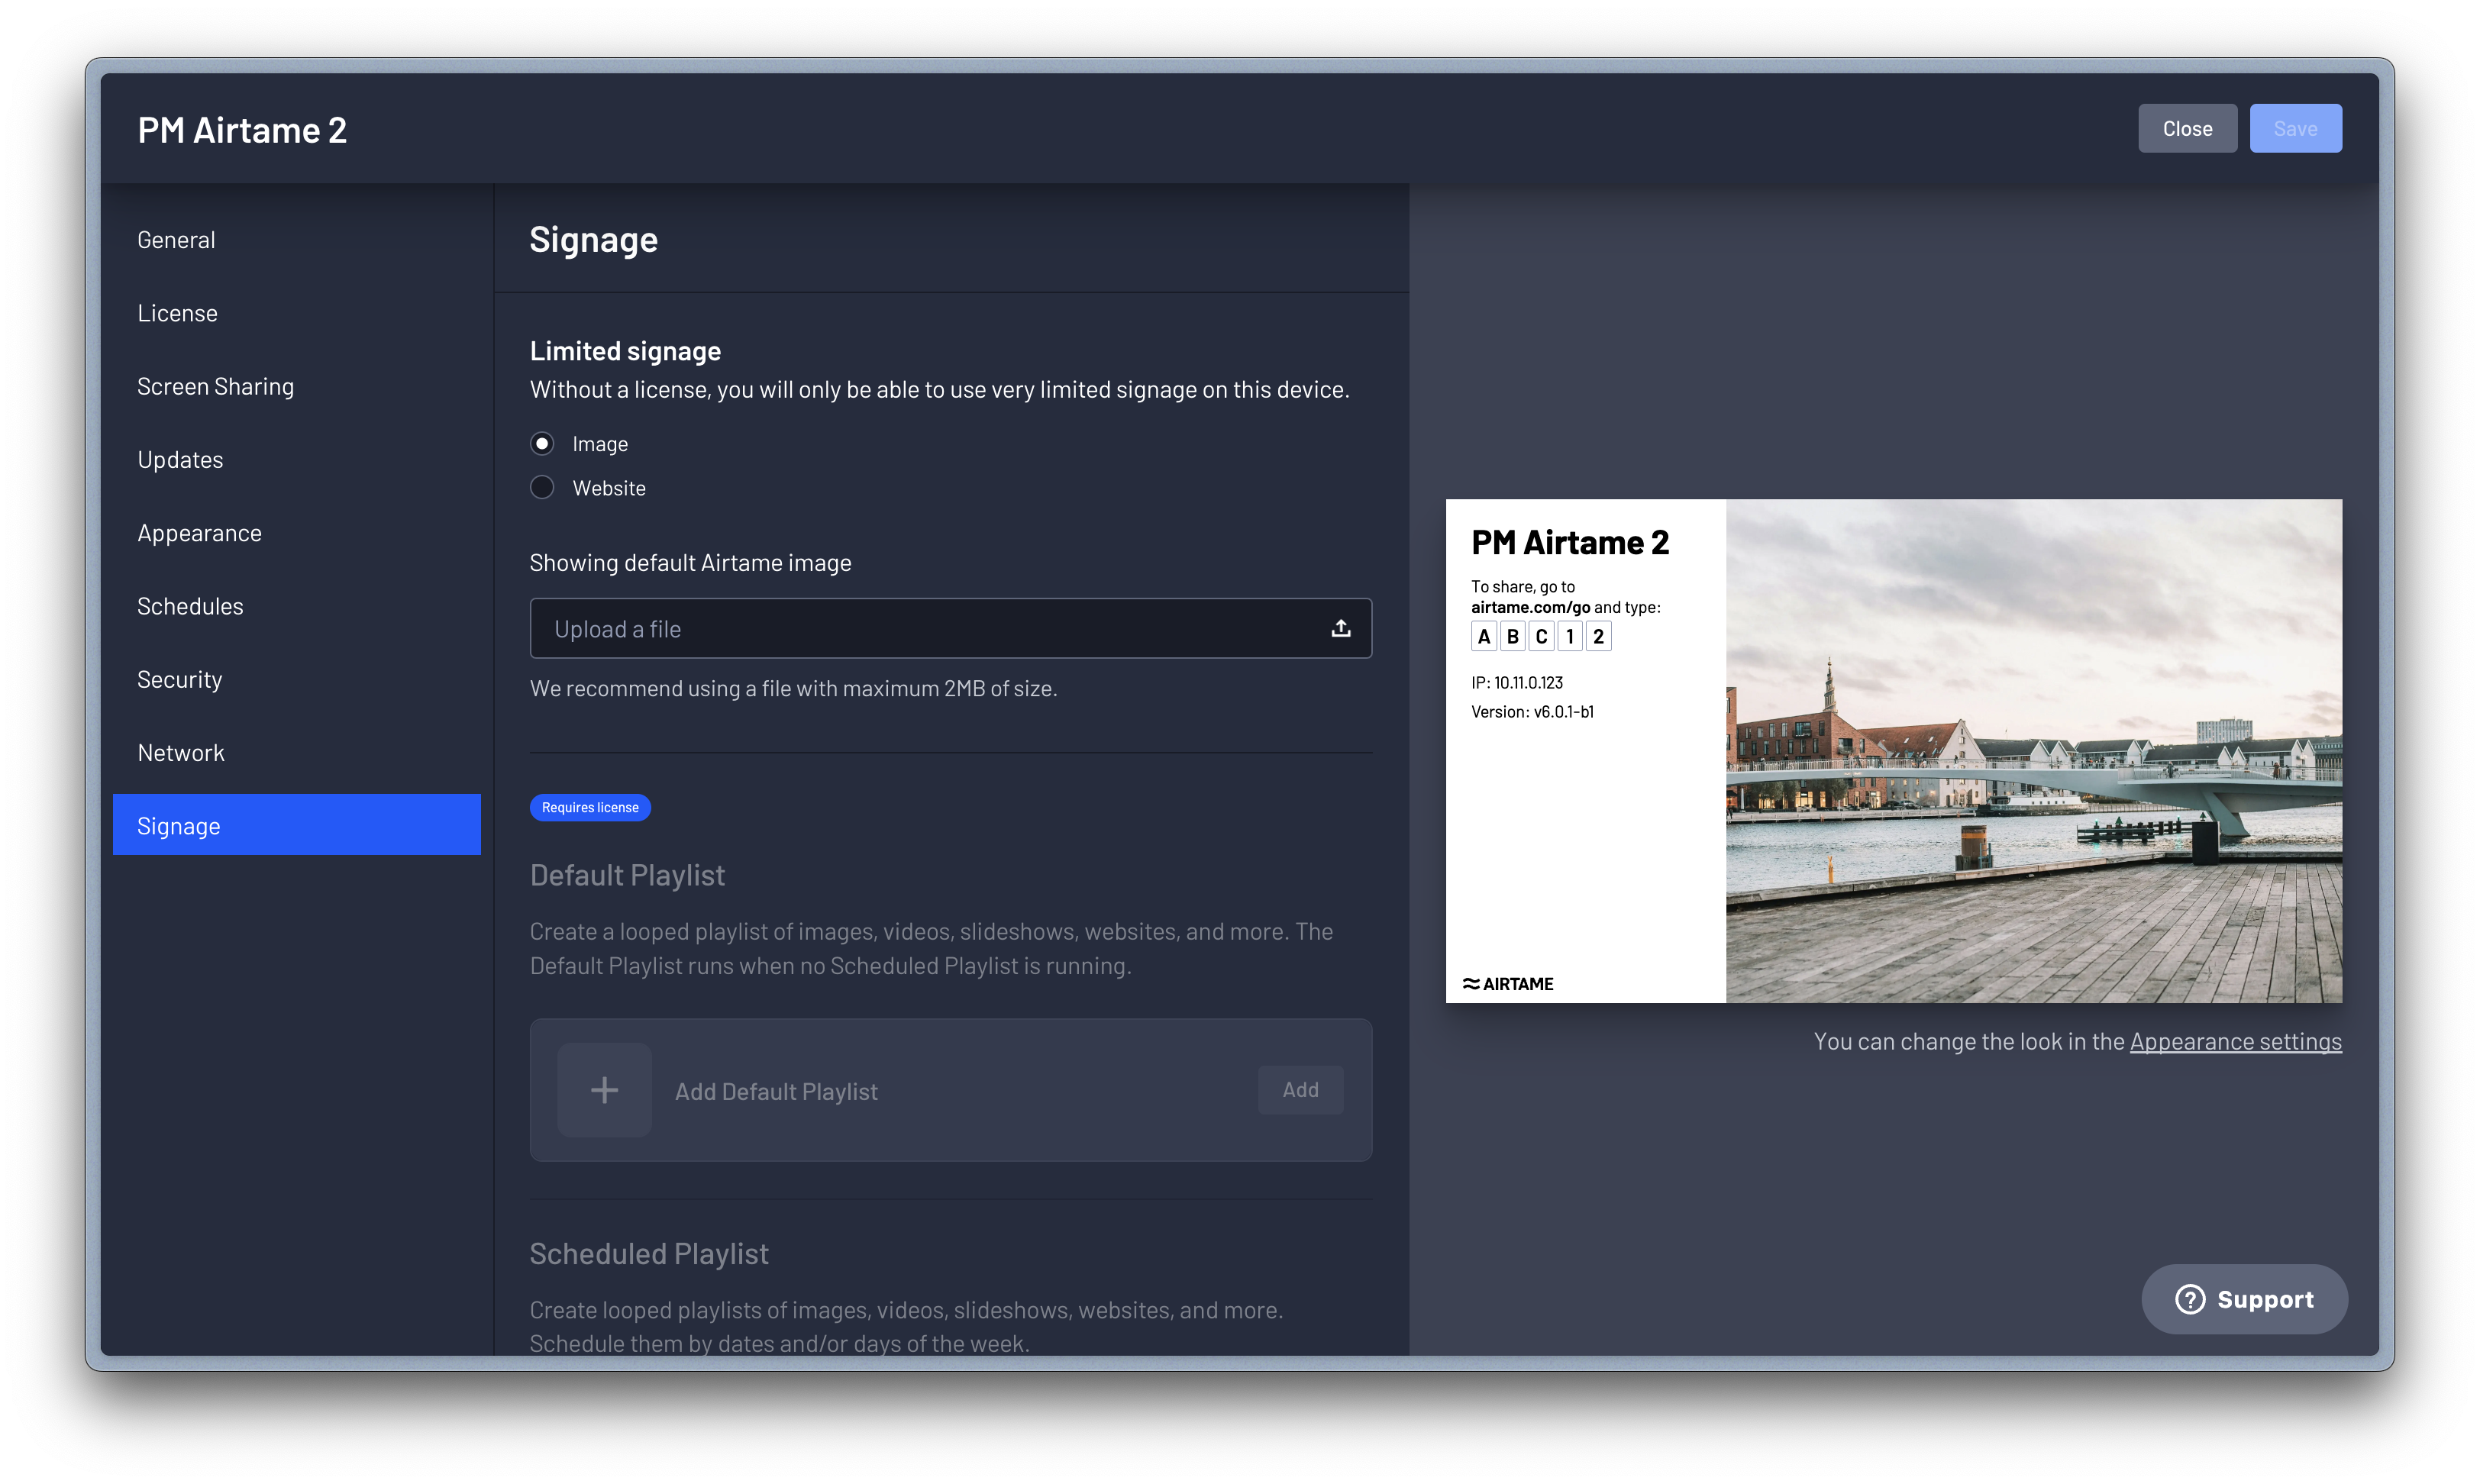Click the Add button for Default Playlist
Image resolution: width=2480 pixels, height=1484 pixels.
tap(1300, 1090)
